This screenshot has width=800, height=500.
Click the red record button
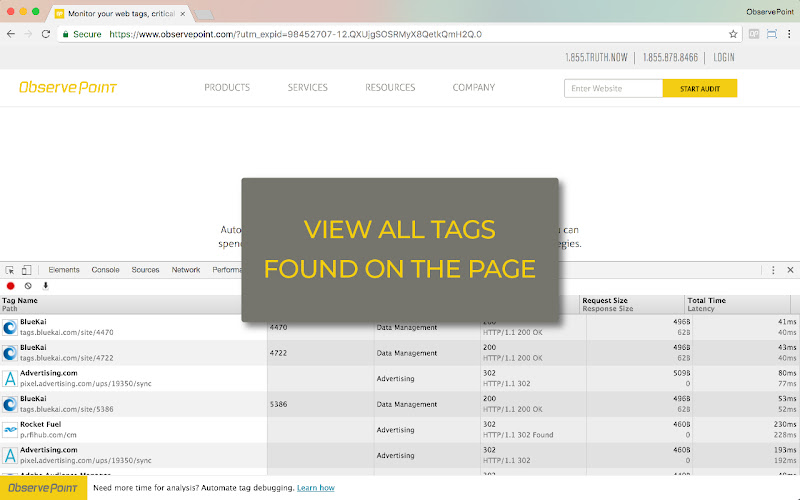tap(10, 286)
